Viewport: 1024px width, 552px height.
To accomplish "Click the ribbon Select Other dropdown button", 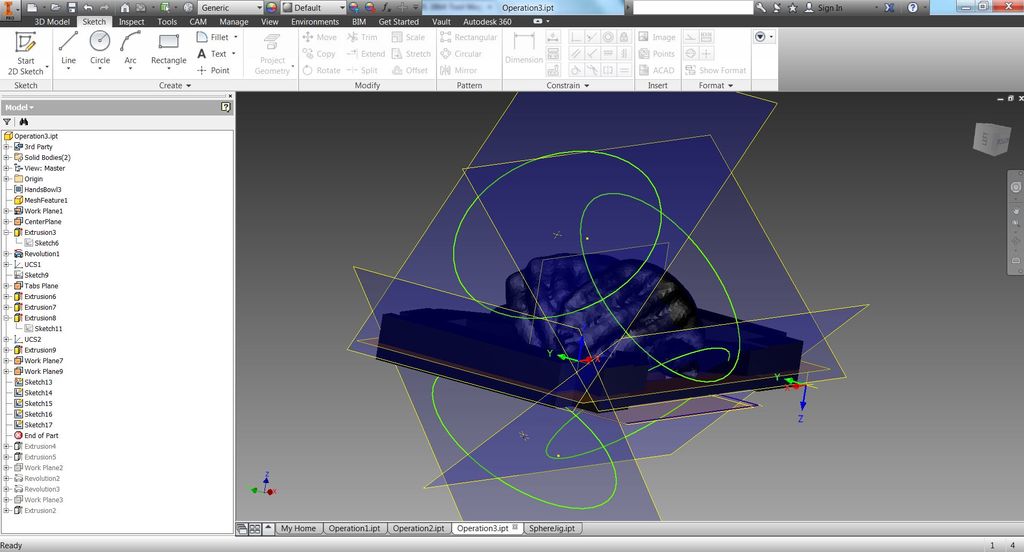I will (763, 37).
